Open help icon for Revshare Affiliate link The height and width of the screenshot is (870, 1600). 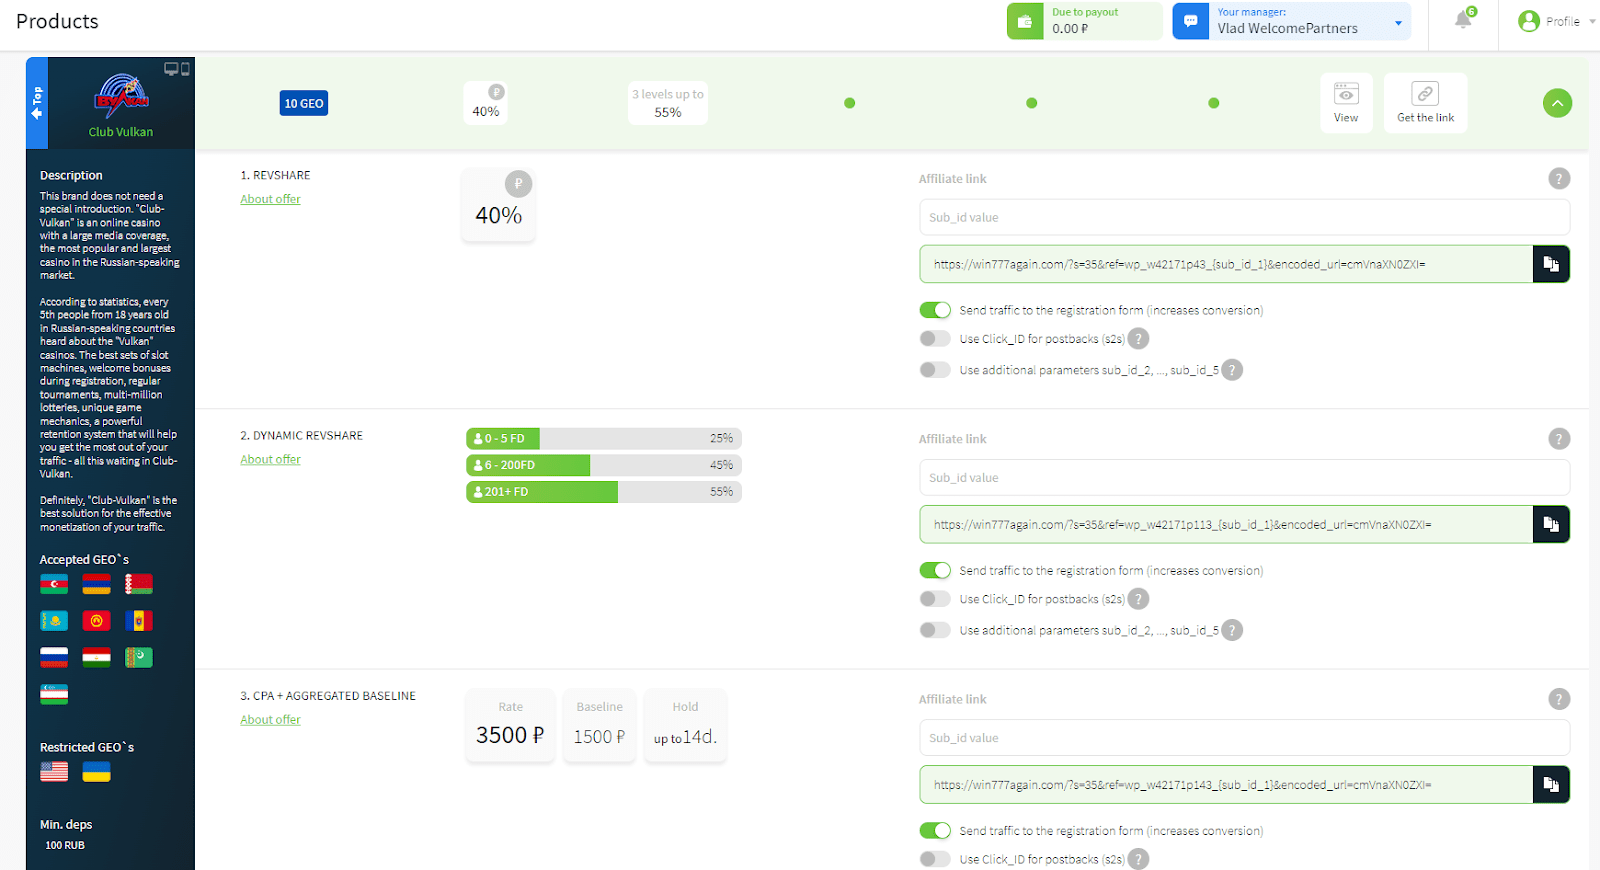(1559, 179)
